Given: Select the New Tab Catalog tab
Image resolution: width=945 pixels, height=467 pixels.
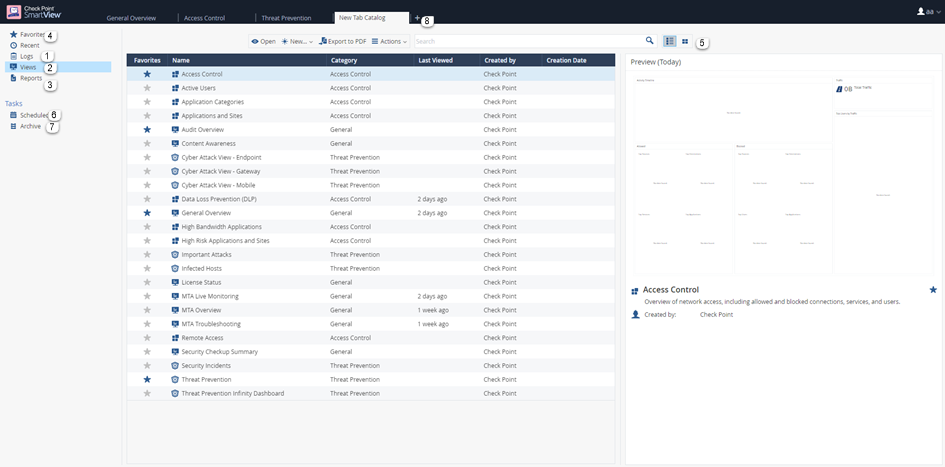Looking at the screenshot, I should click(x=371, y=18).
